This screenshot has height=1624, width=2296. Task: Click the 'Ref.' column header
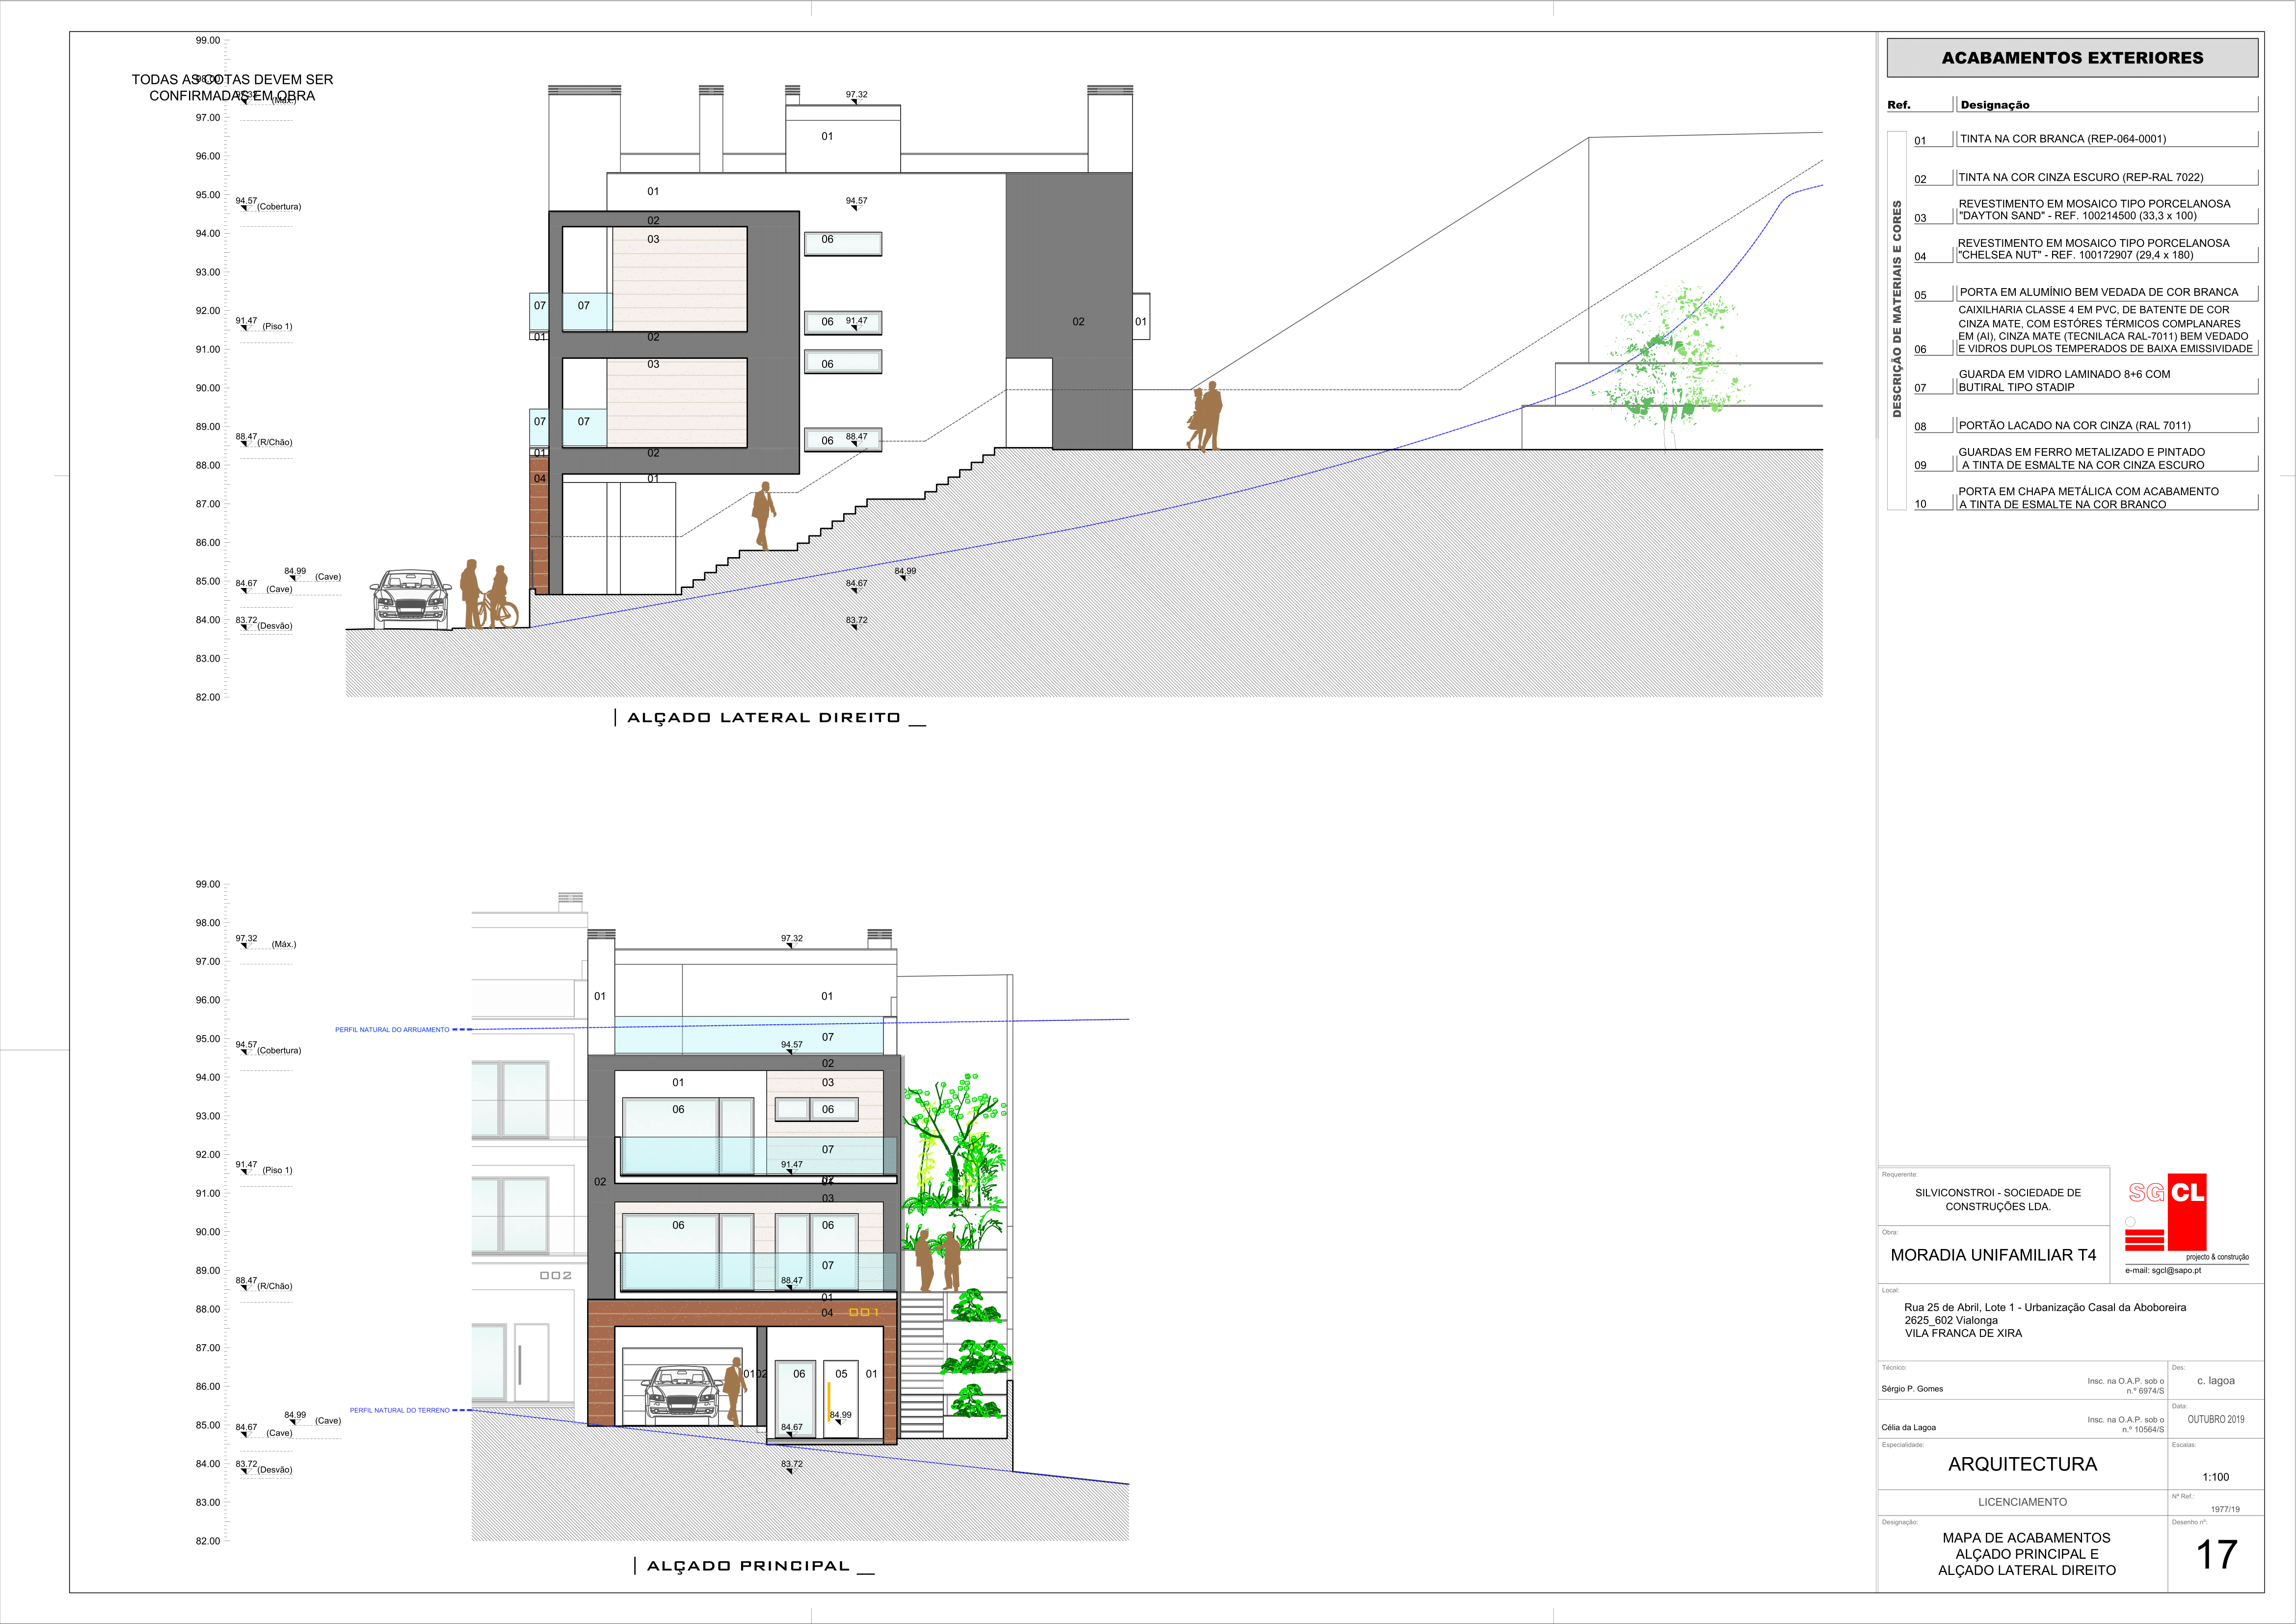[1898, 105]
